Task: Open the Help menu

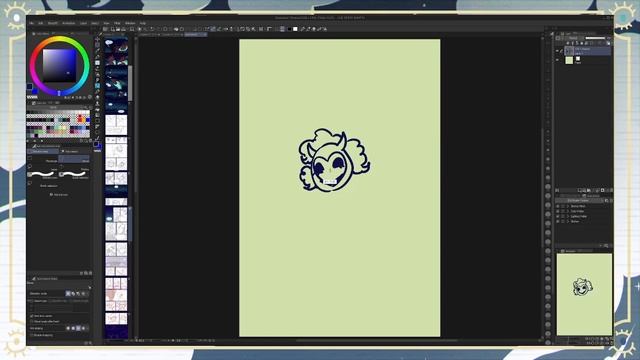Action: [x=142, y=23]
